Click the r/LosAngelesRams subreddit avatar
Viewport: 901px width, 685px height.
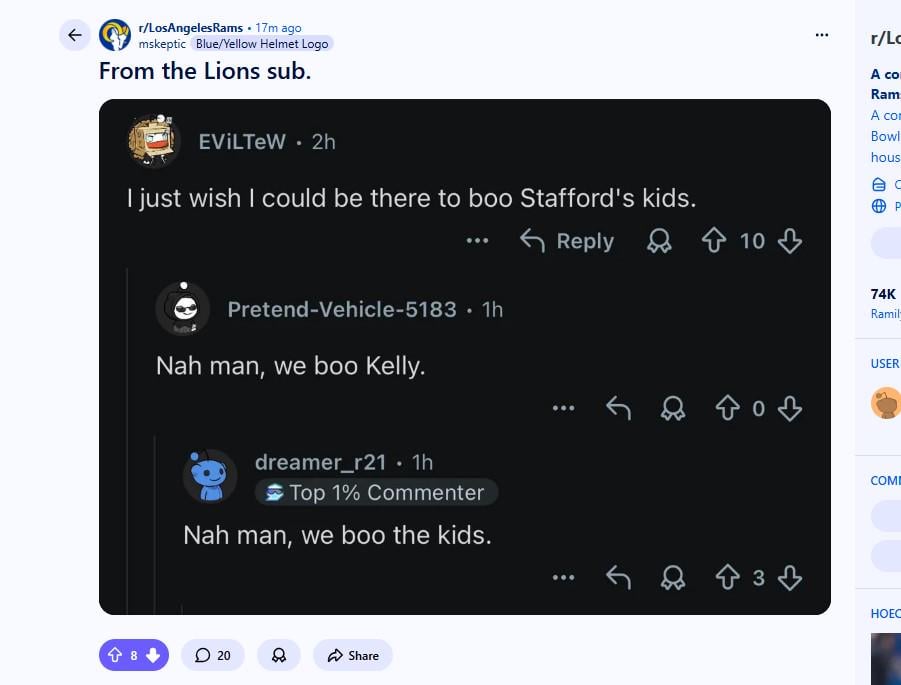coord(114,34)
